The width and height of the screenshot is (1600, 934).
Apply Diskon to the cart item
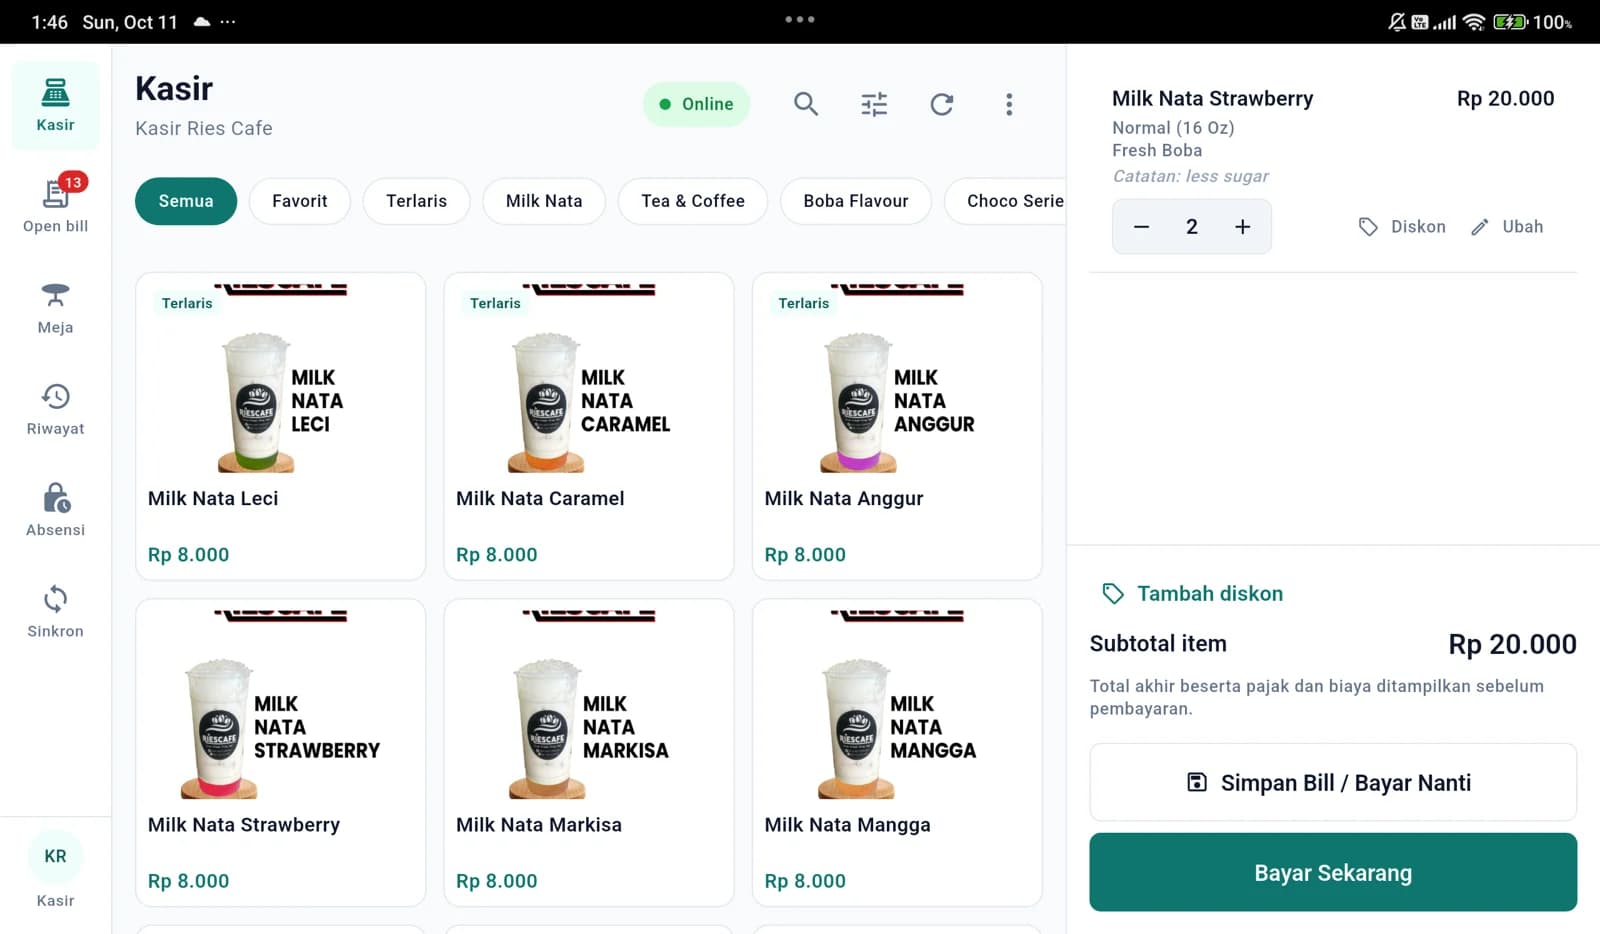tap(1401, 227)
